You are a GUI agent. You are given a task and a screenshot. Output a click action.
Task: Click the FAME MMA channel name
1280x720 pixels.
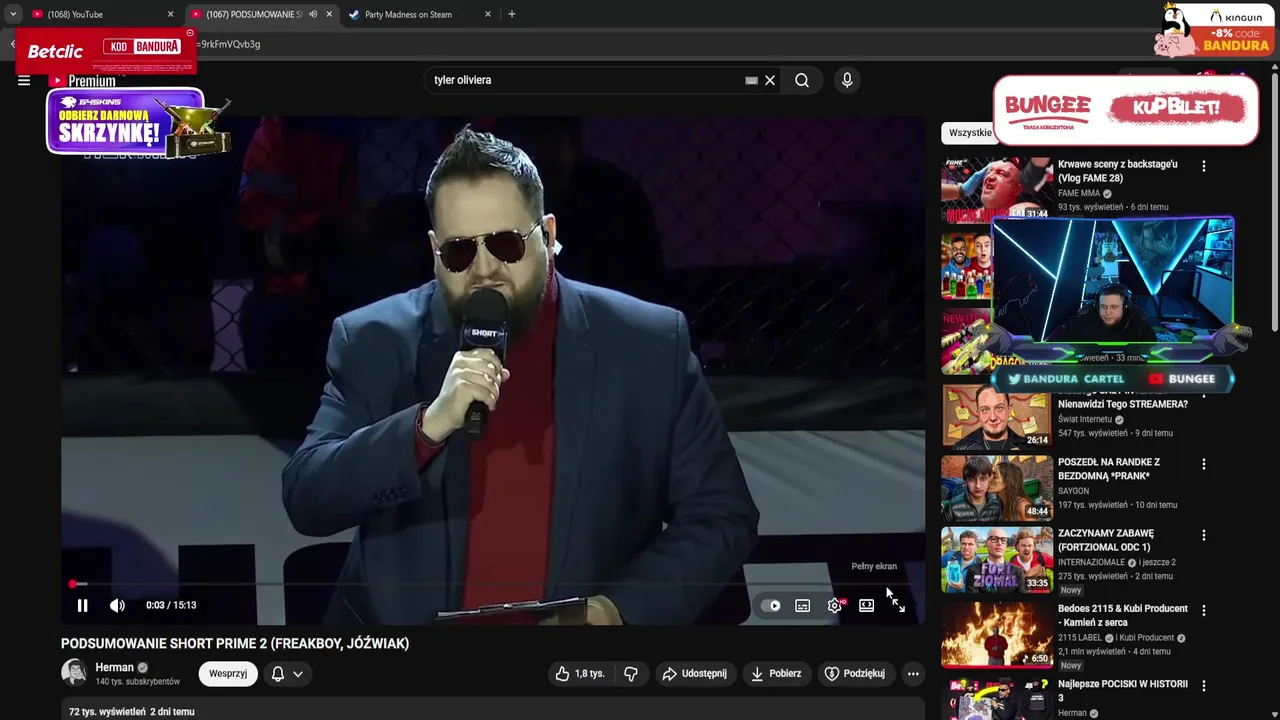pyautogui.click(x=1079, y=193)
